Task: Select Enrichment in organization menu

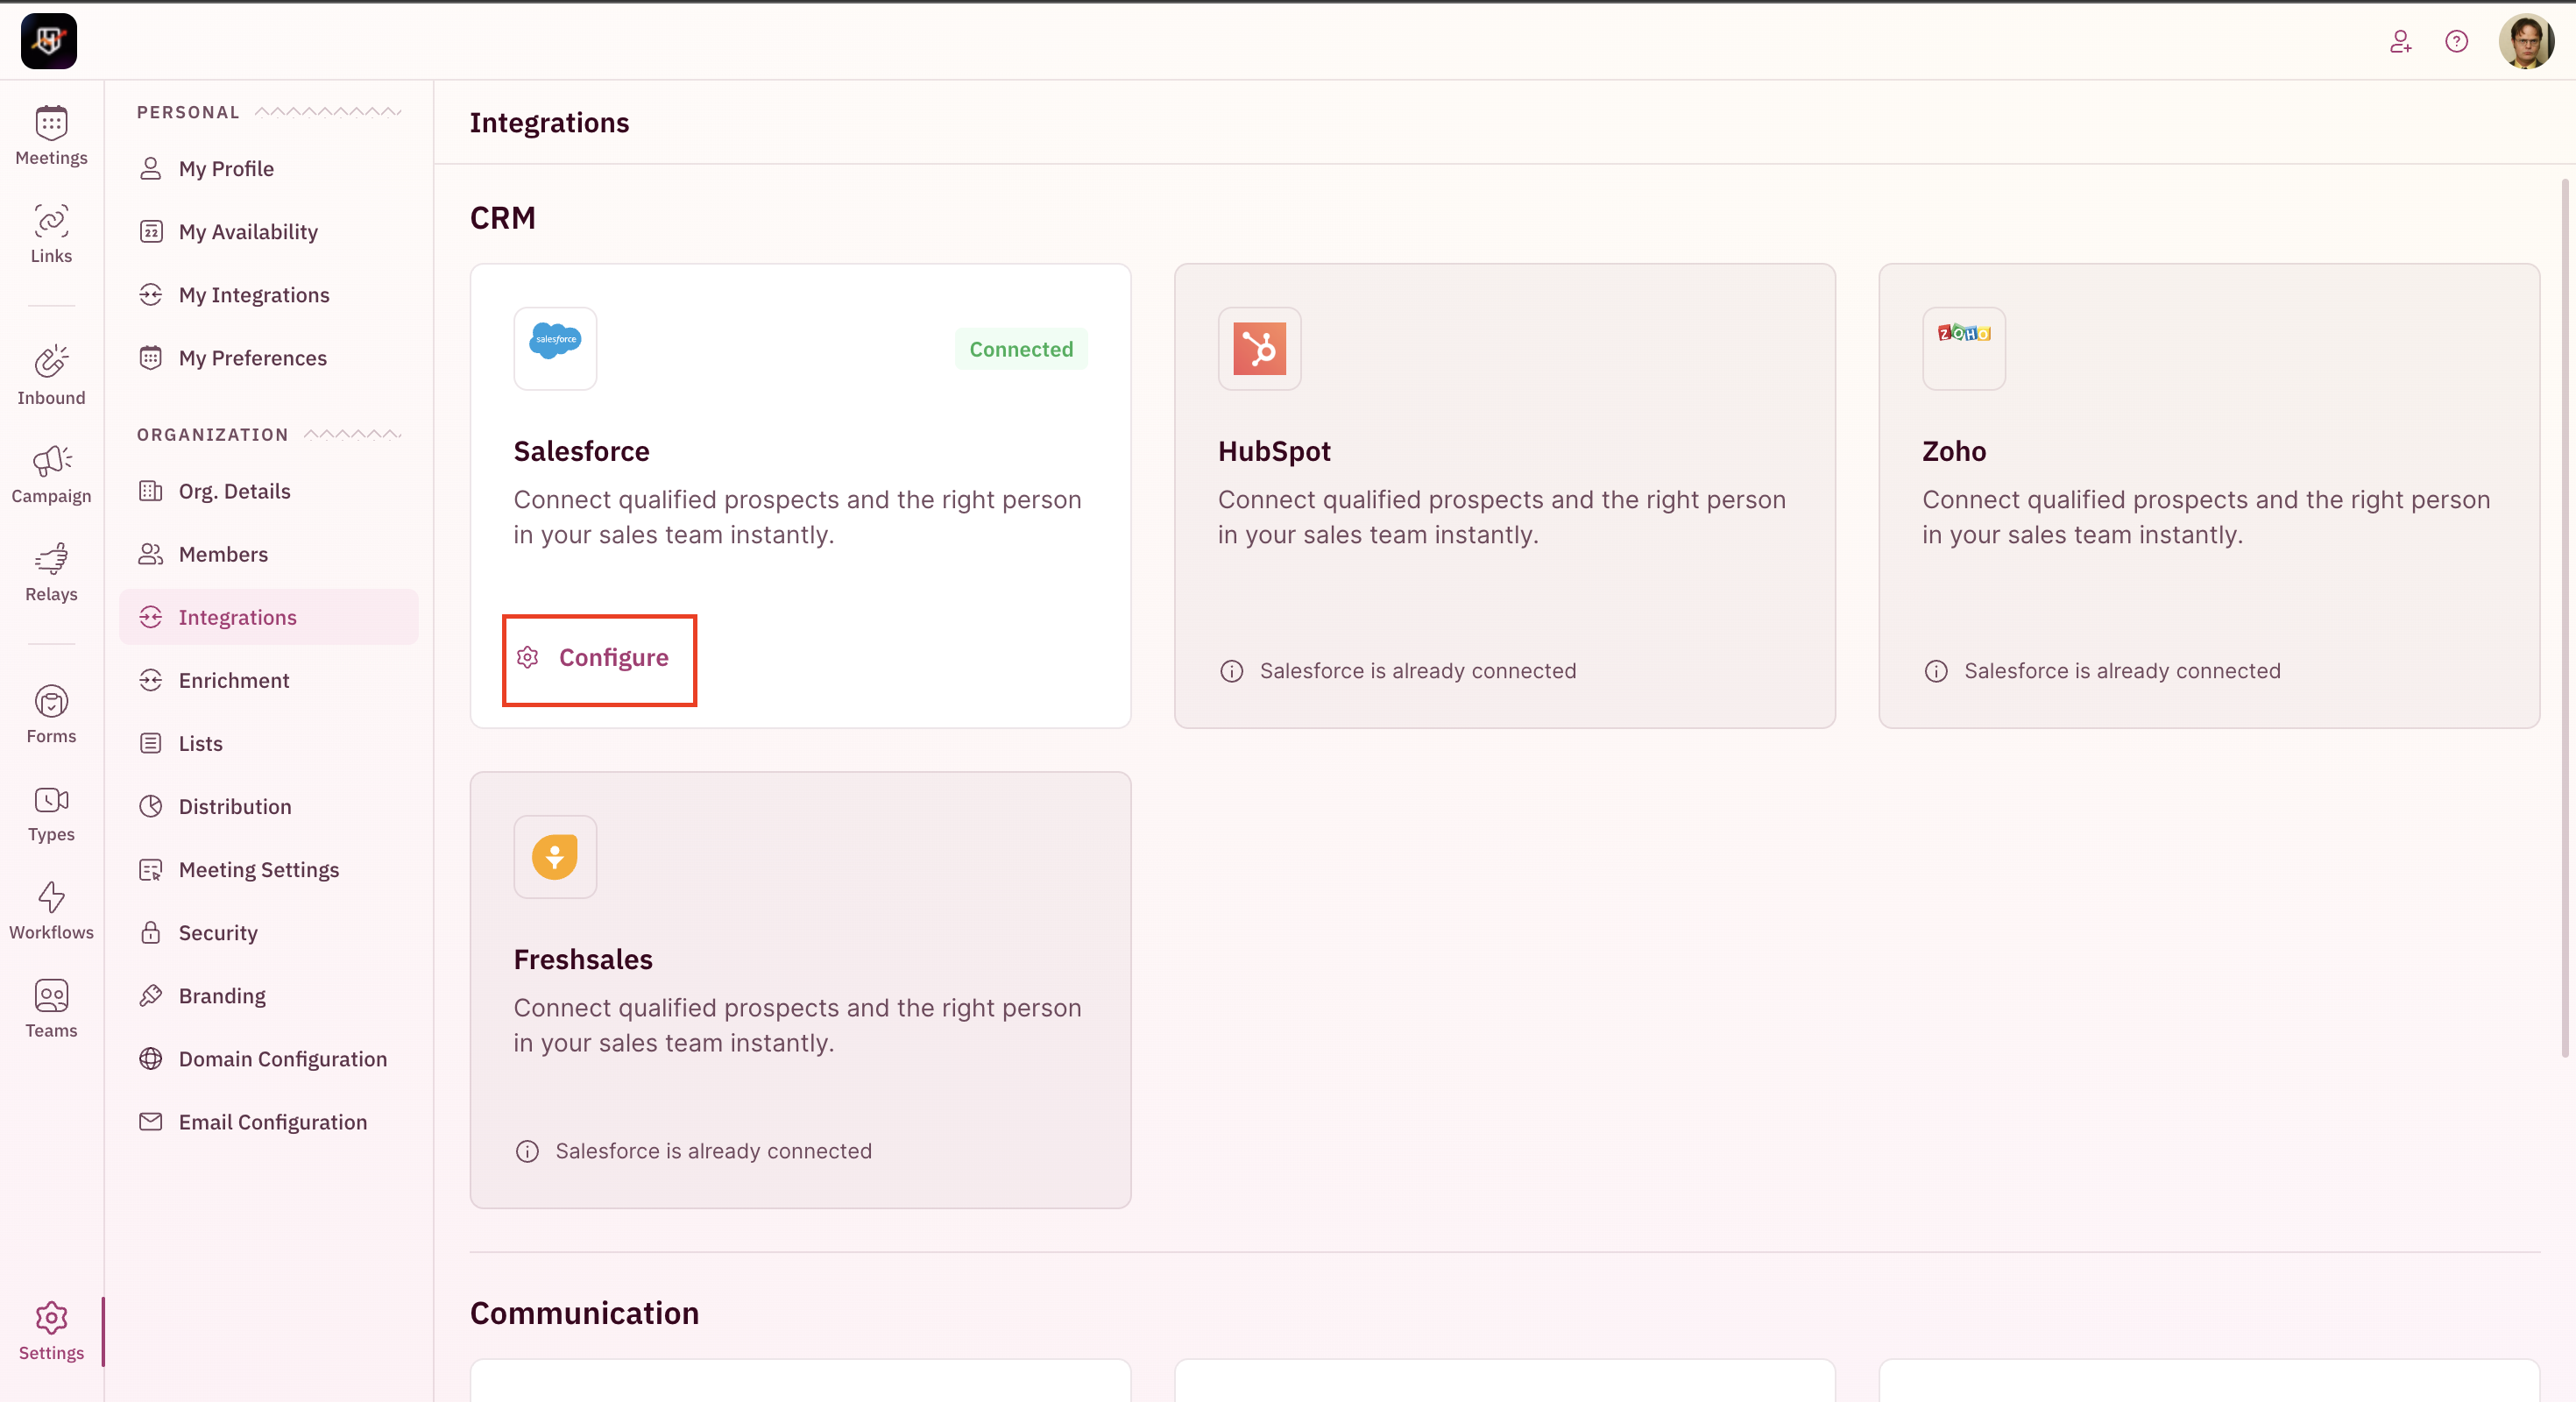Action: click(x=234, y=680)
